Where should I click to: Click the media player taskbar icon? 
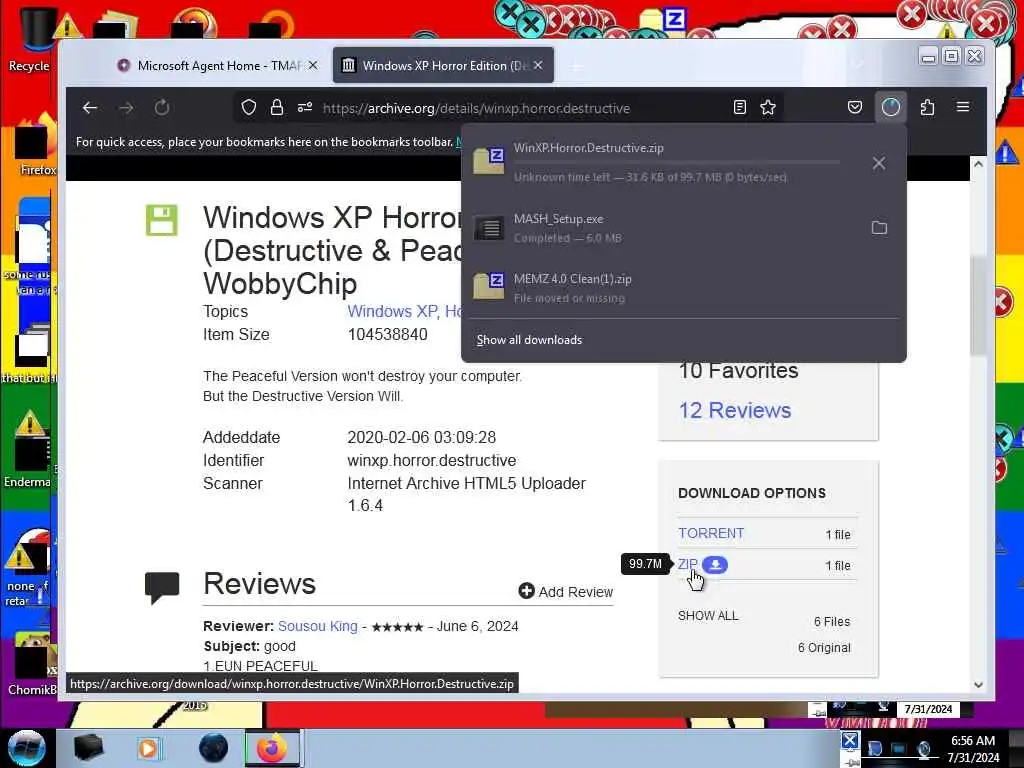pos(149,748)
